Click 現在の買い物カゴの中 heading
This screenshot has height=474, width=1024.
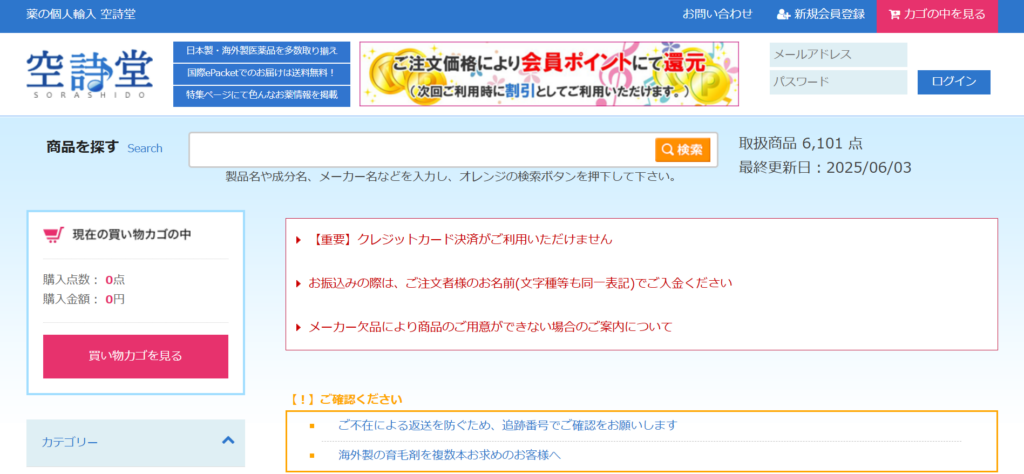tap(131, 235)
